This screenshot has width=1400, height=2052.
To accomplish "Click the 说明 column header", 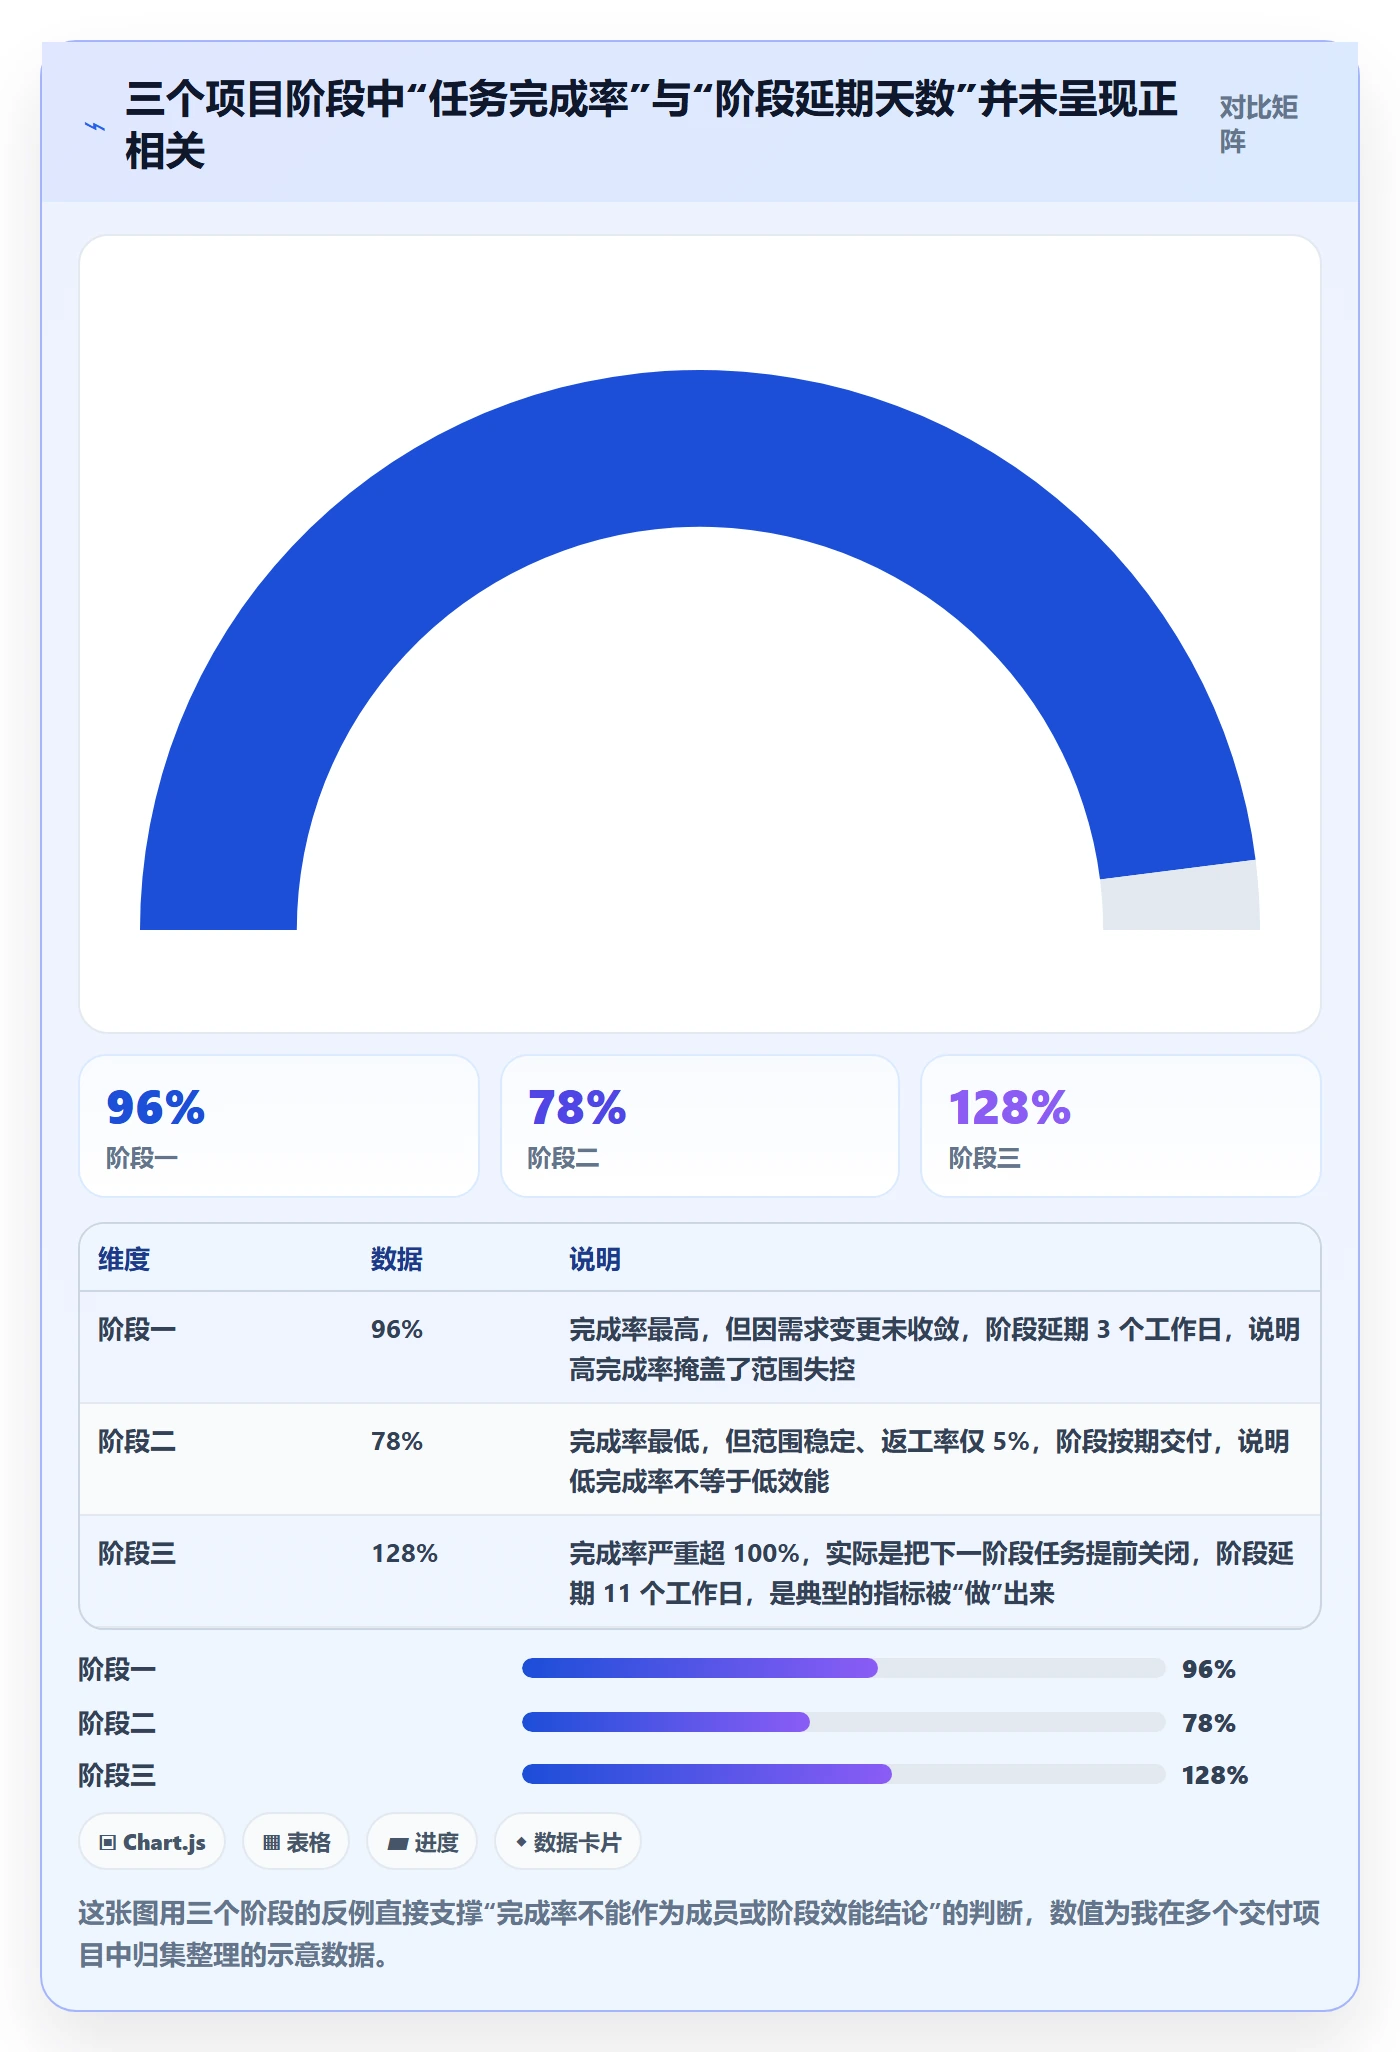I will (x=595, y=1259).
